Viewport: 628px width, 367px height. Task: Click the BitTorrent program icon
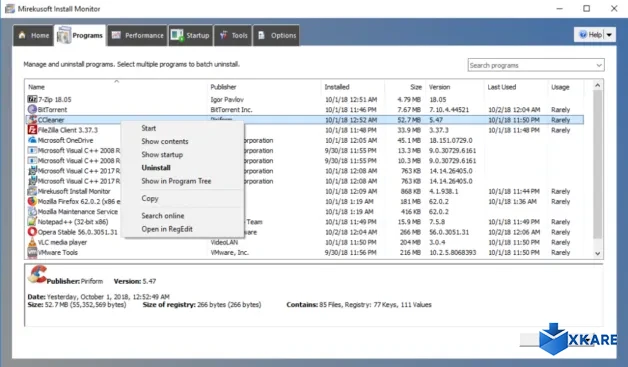tap(32, 109)
